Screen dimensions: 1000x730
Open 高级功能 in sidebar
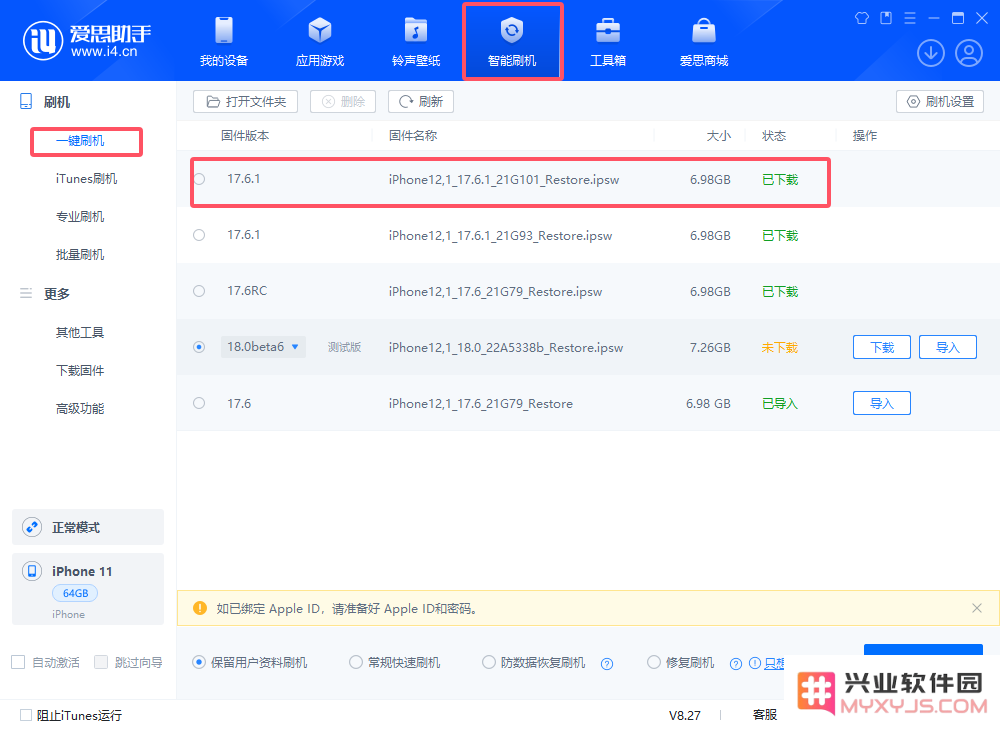click(x=80, y=409)
